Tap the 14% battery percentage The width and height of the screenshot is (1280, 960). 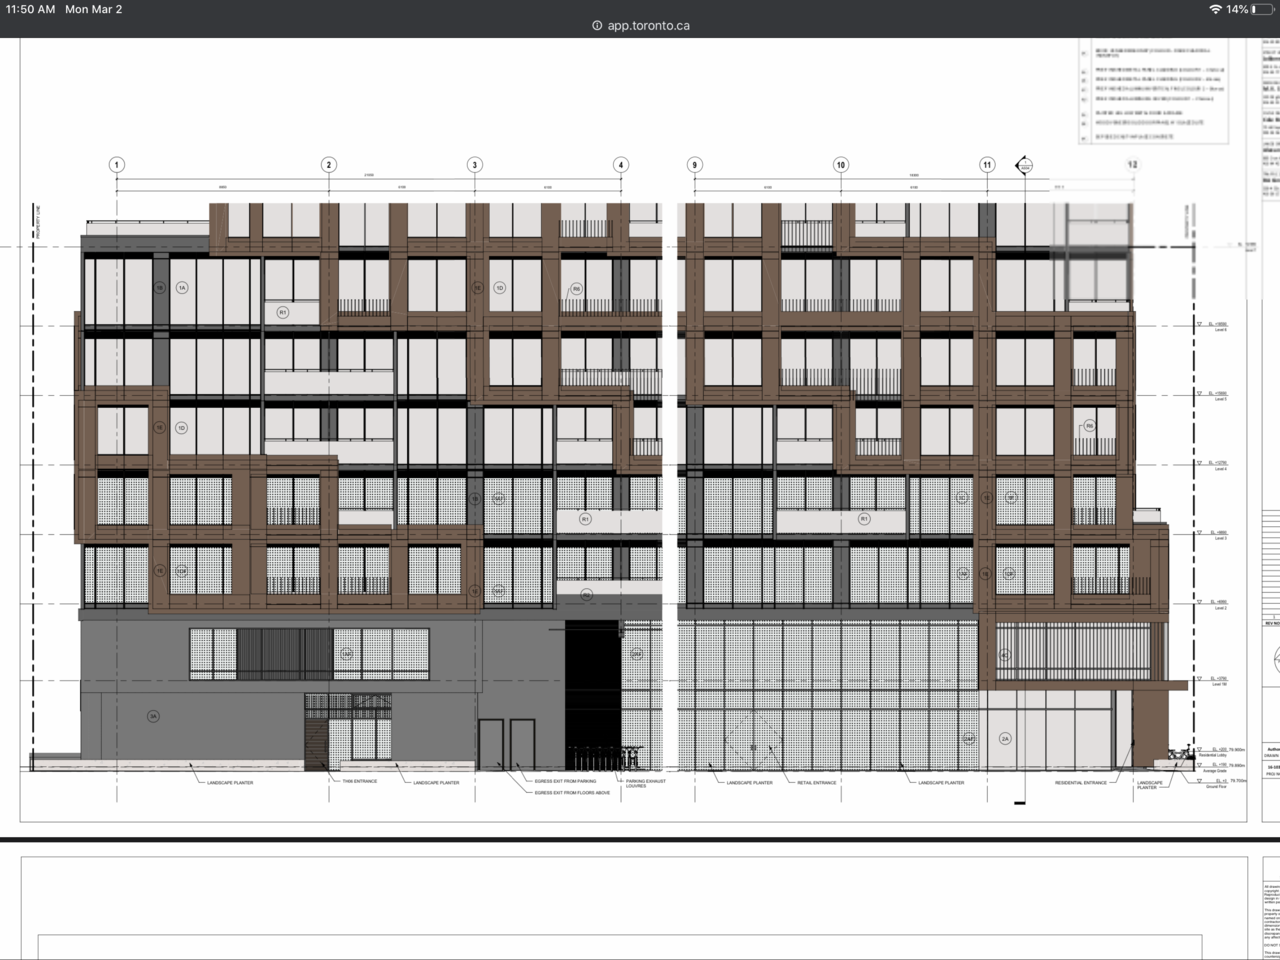click(1237, 9)
